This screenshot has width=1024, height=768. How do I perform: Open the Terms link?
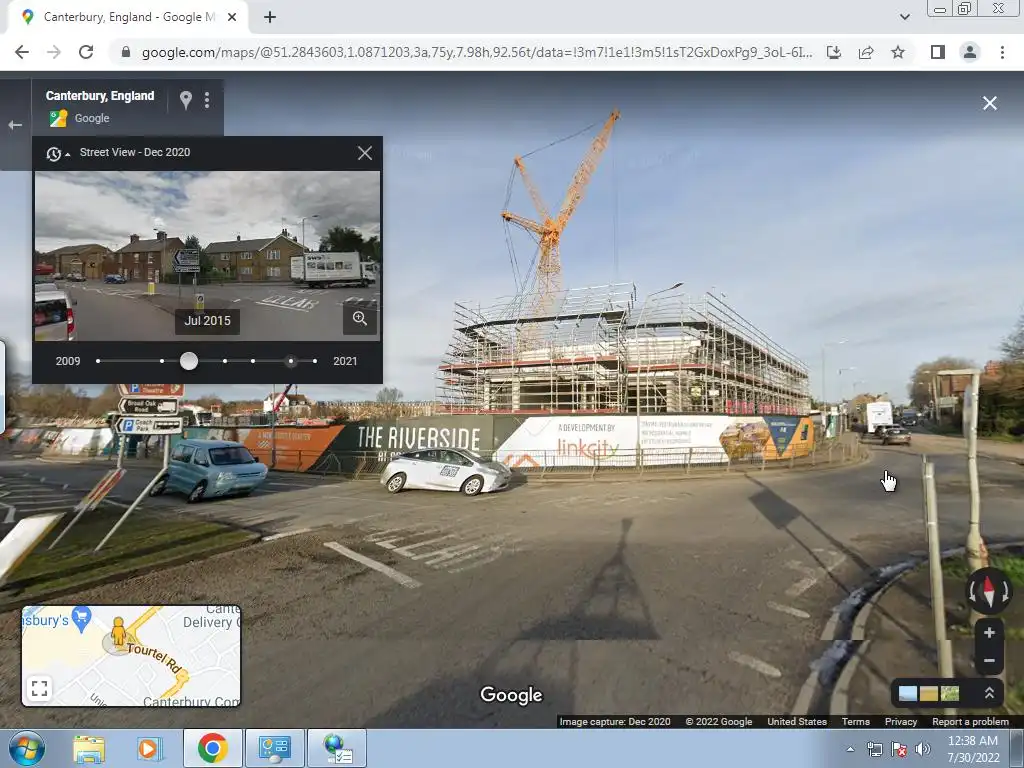pos(855,722)
